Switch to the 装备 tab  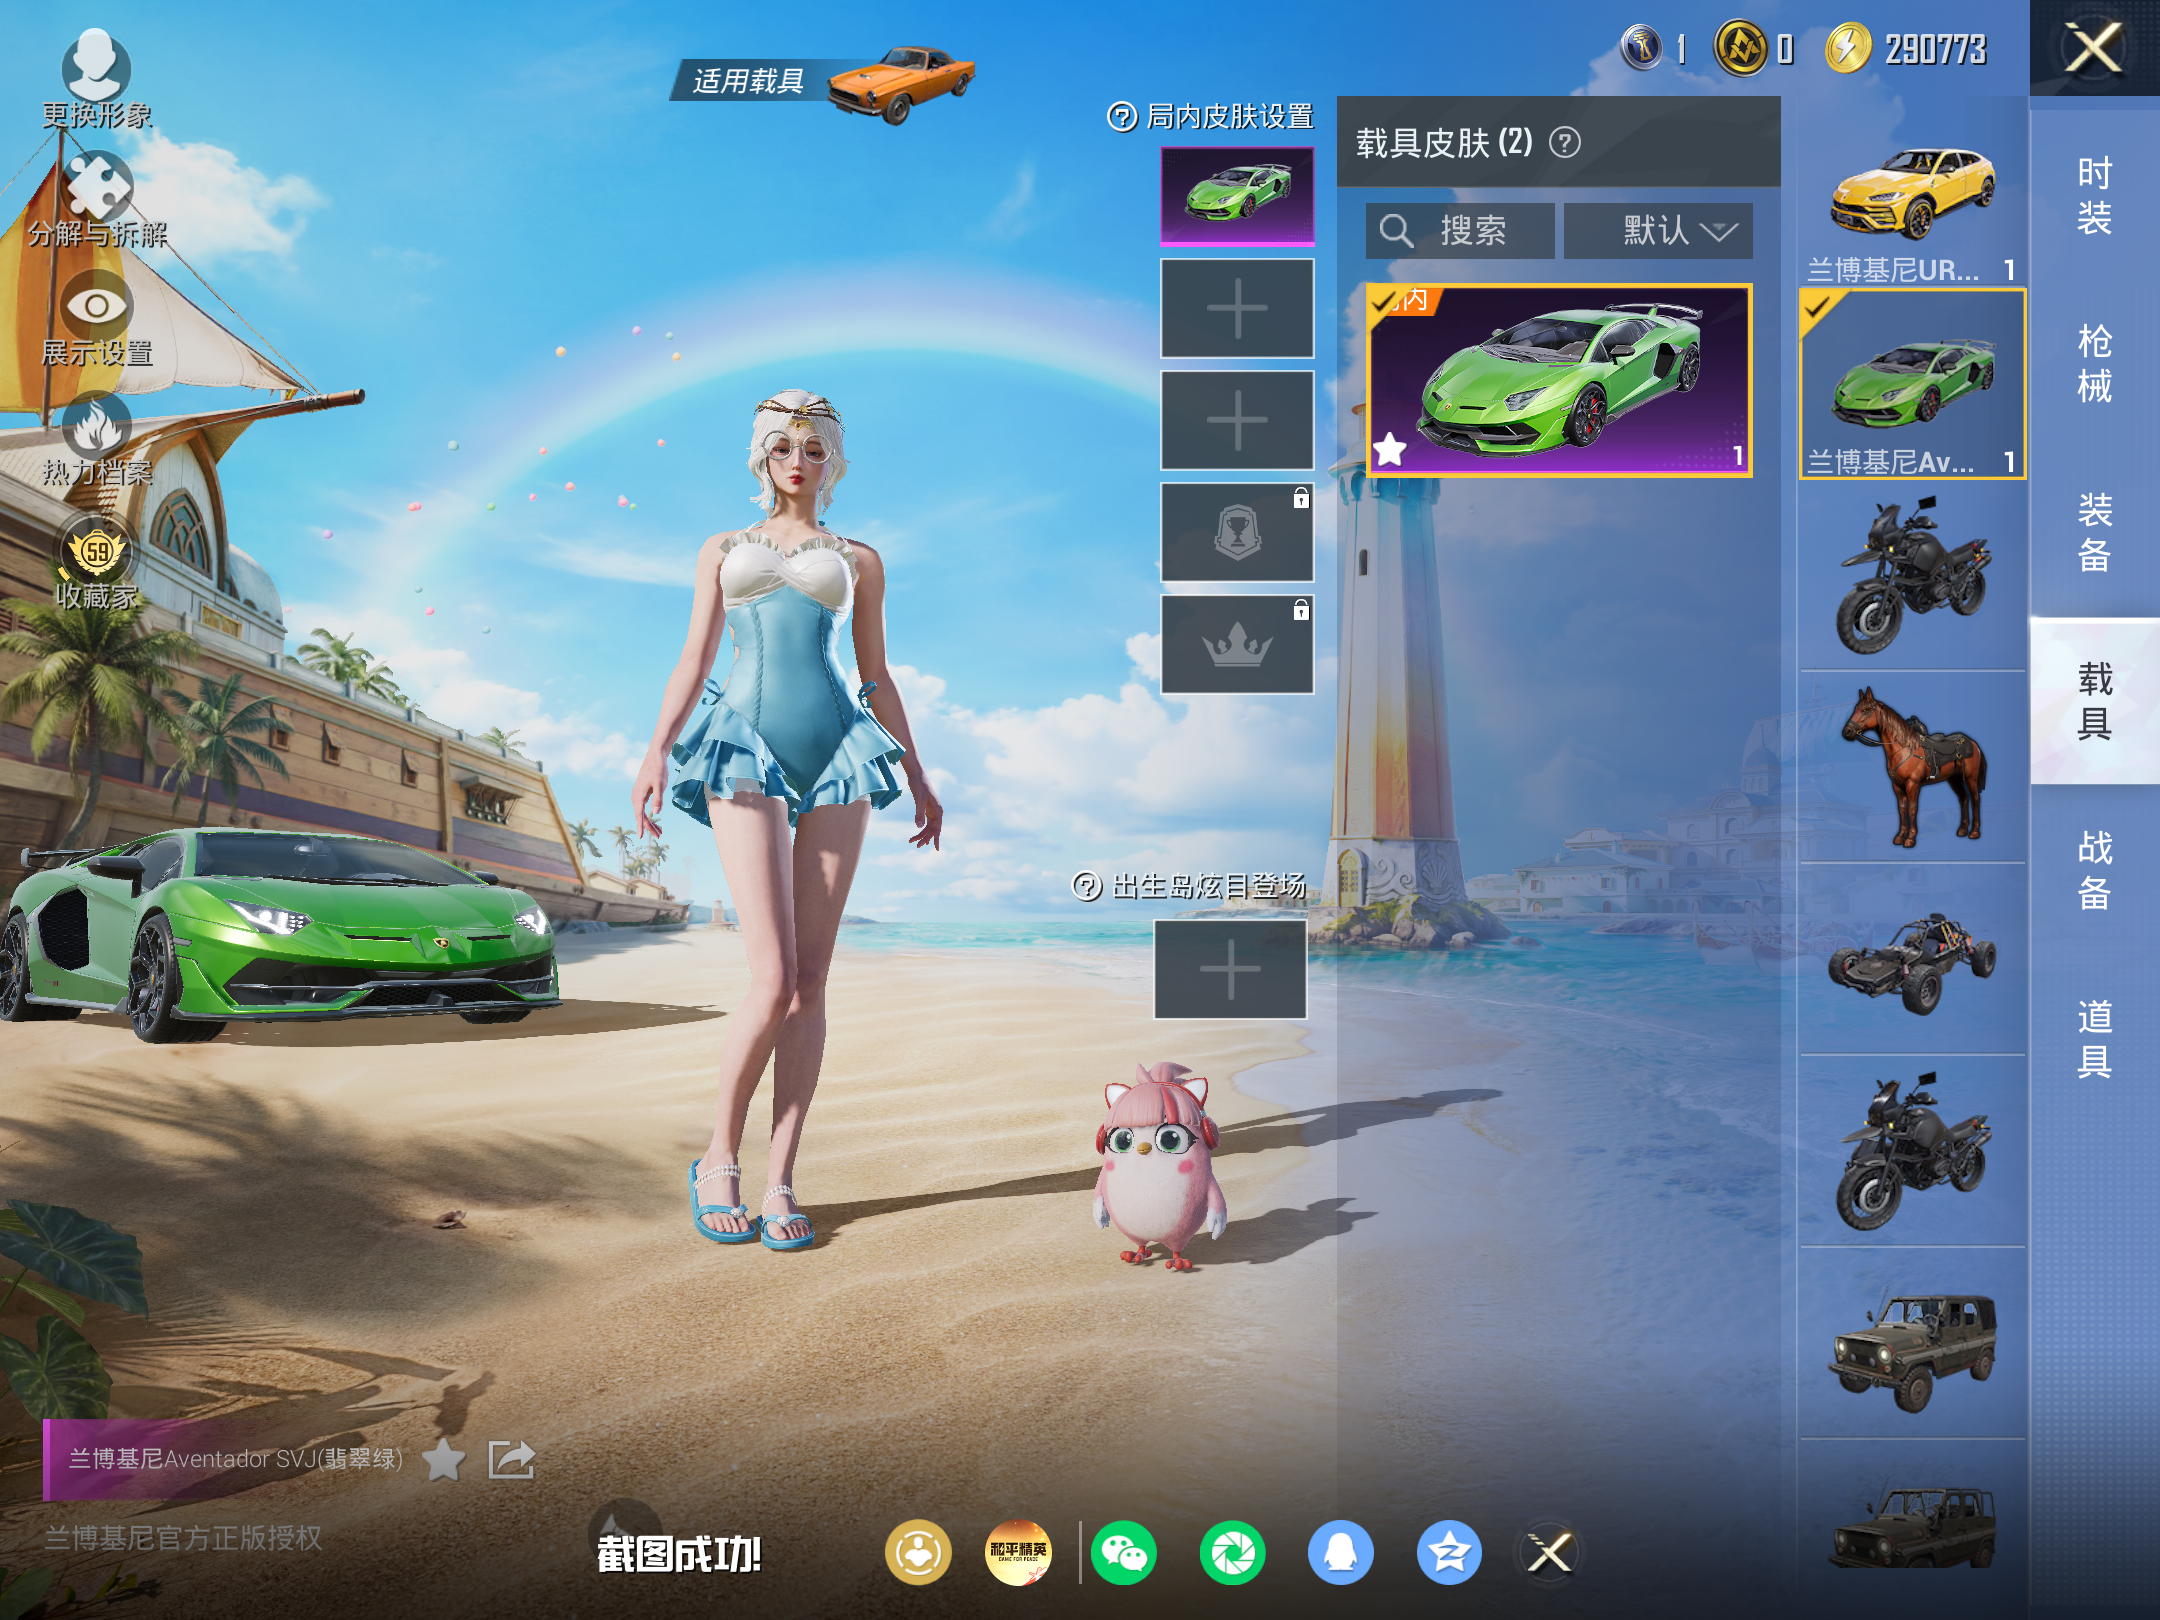click(2094, 532)
